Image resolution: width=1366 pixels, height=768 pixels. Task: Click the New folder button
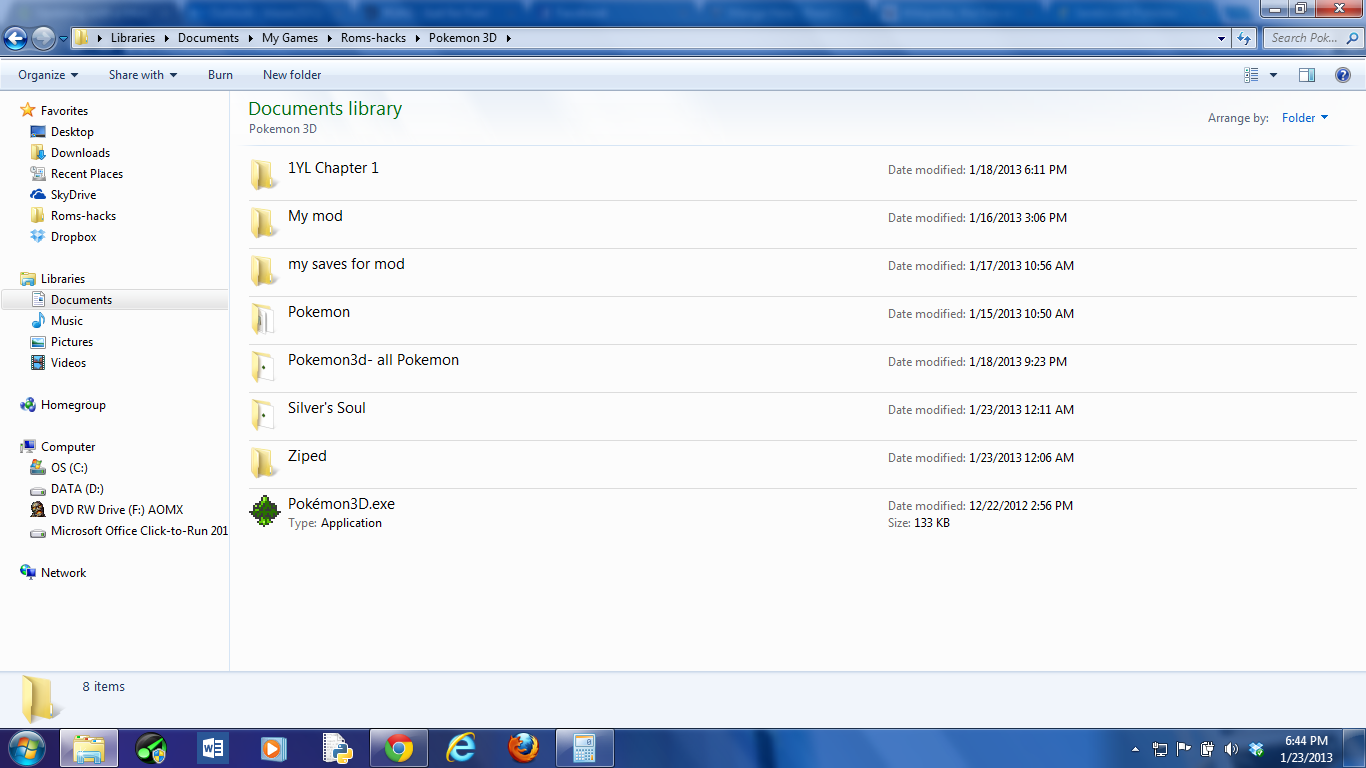pos(292,75)
